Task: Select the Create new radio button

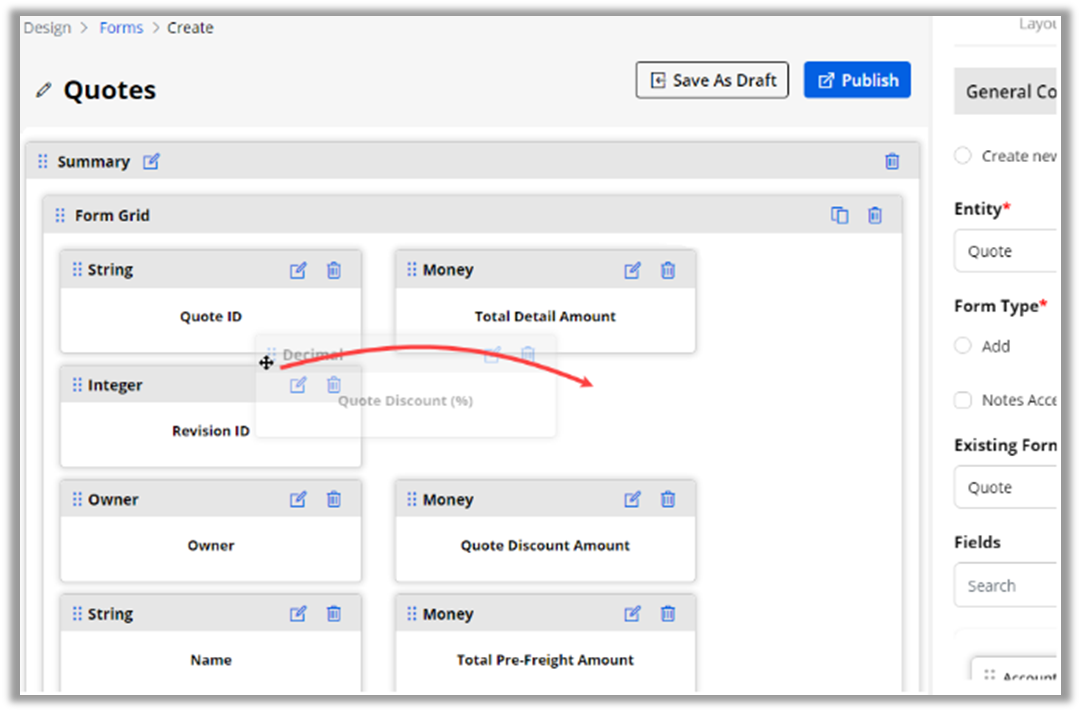Action: coord(962,155)
